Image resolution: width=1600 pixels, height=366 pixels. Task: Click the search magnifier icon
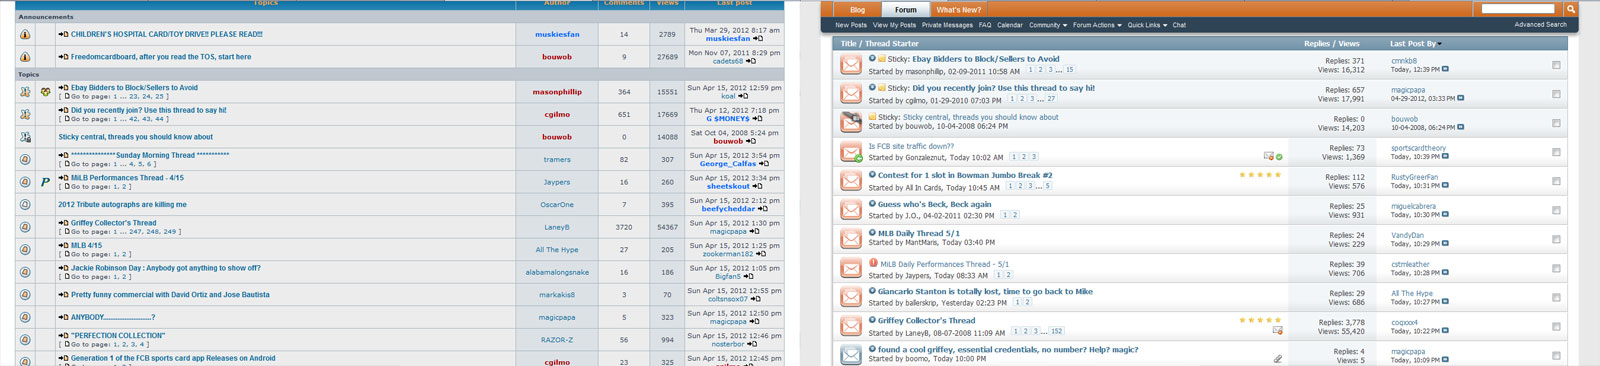coord(1570,9)
